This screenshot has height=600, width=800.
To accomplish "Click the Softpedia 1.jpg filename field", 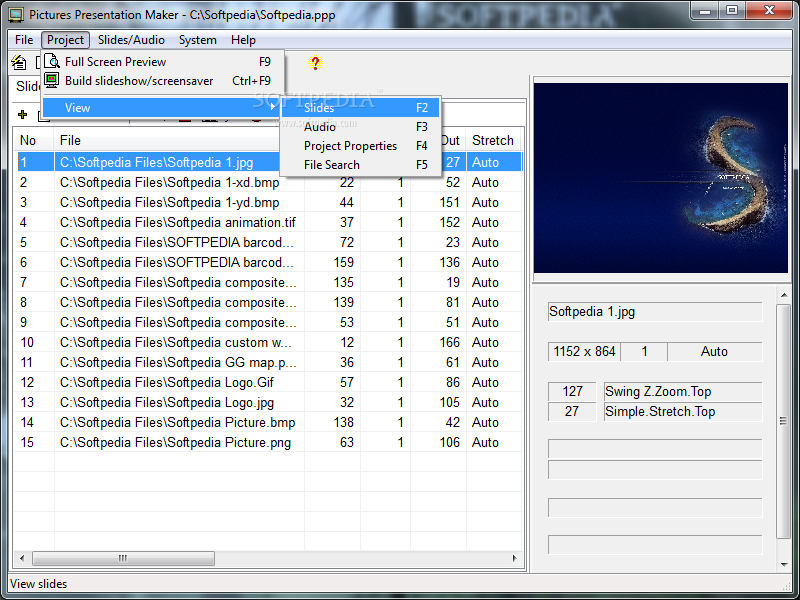I will pyautogui.click(x=655, y=312).
